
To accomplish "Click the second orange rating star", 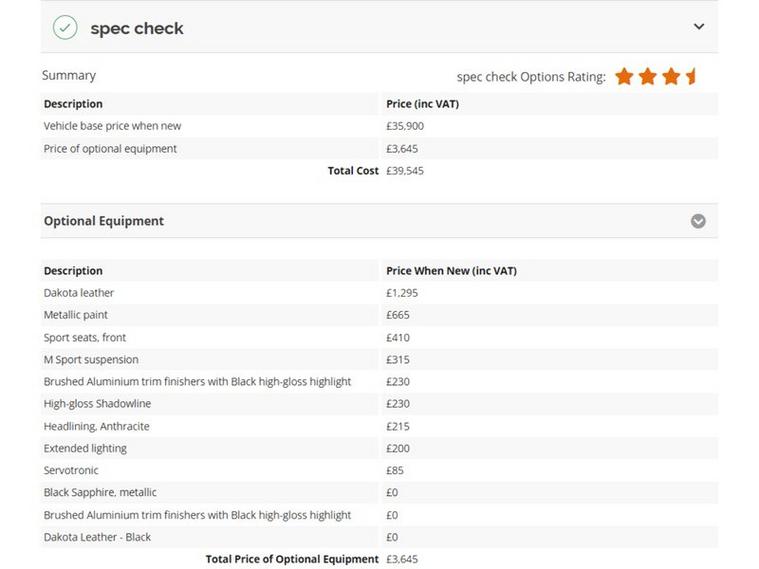I will 647,76.
